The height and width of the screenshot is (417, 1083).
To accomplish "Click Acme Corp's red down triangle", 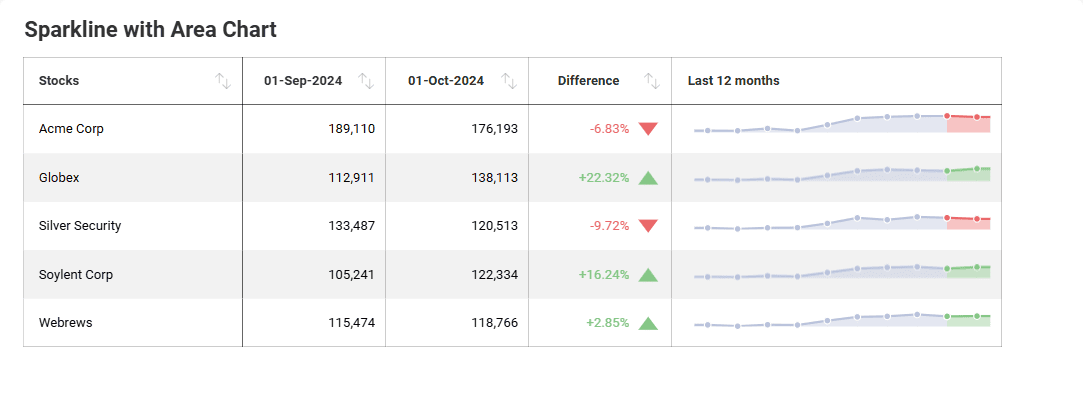I will click(x=648, y=129).
